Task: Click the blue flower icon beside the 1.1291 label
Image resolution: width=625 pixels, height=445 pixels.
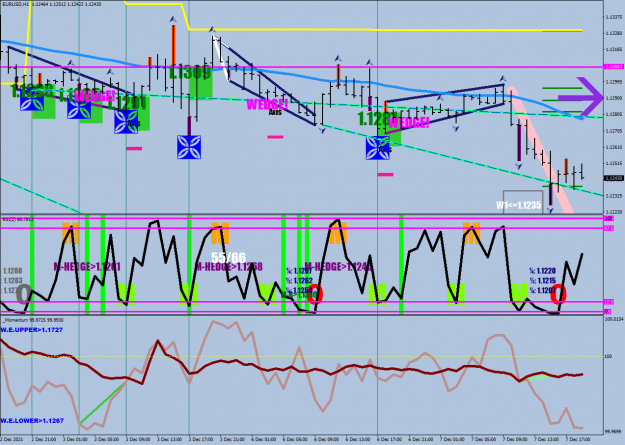Action: pos(126,122)
